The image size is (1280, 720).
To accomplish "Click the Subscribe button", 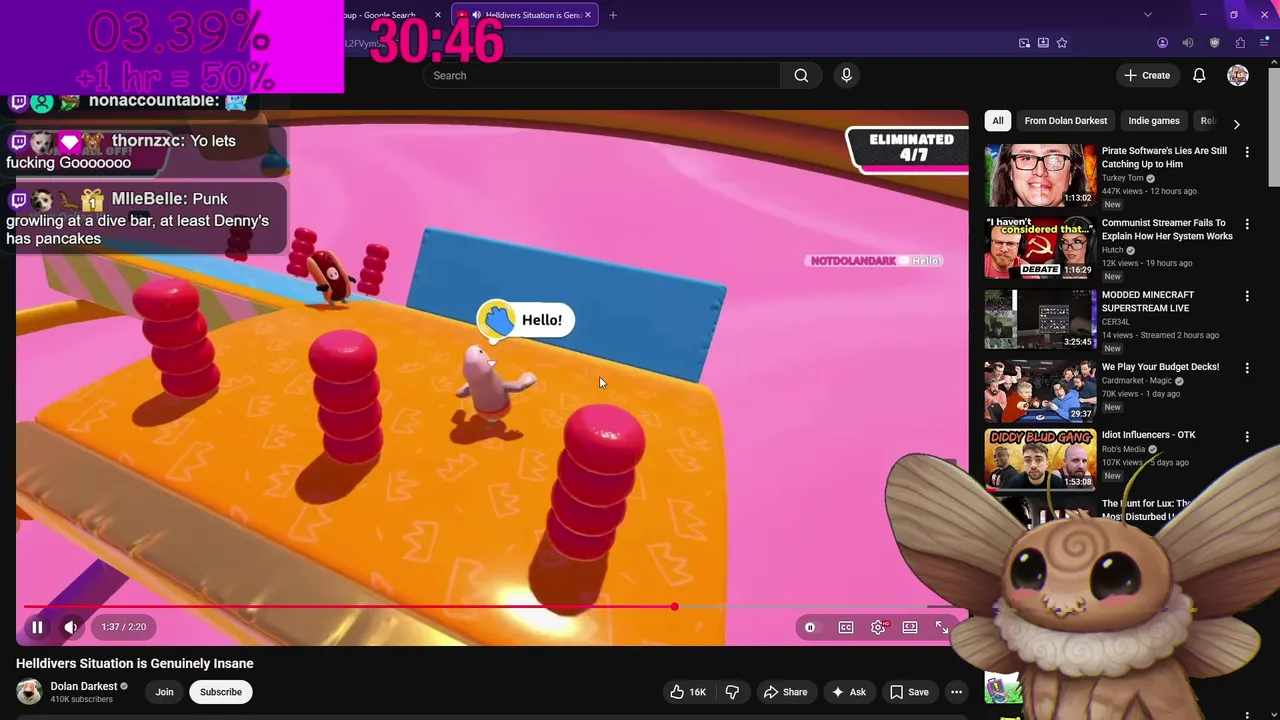I will point(221,692).
